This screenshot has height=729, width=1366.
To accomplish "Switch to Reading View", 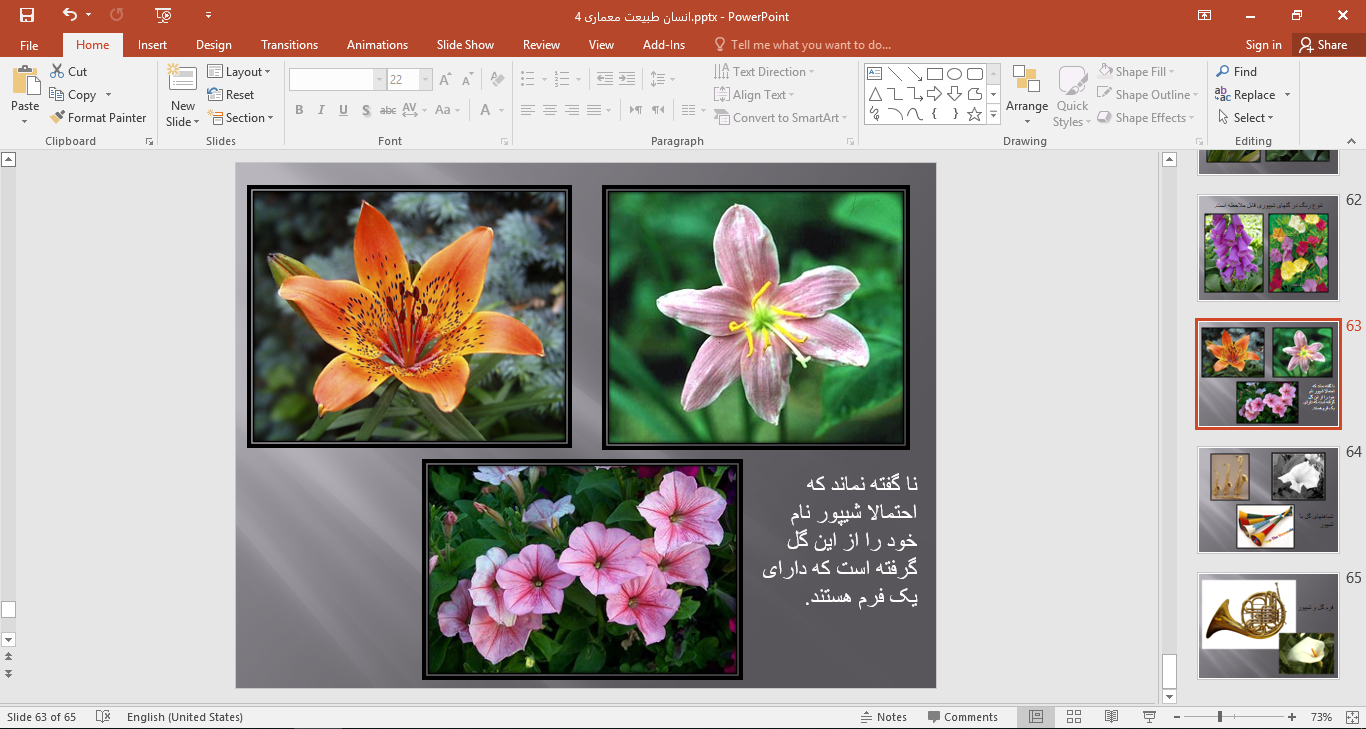I will coord(1111,717).
